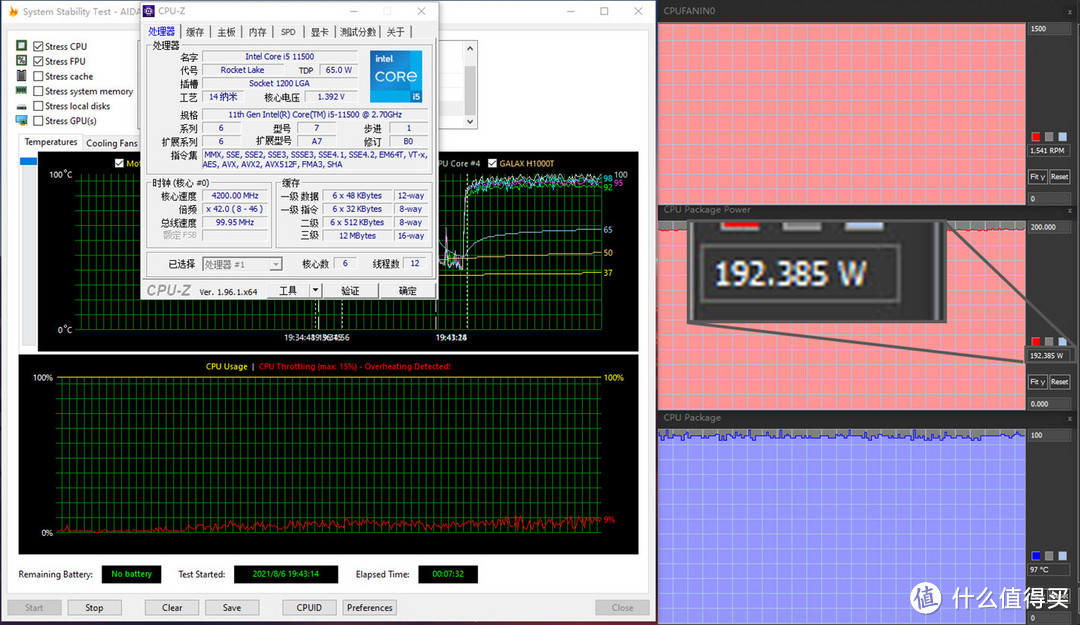
Task: Minimize the CPU-Z window
Action: point(353,11)
